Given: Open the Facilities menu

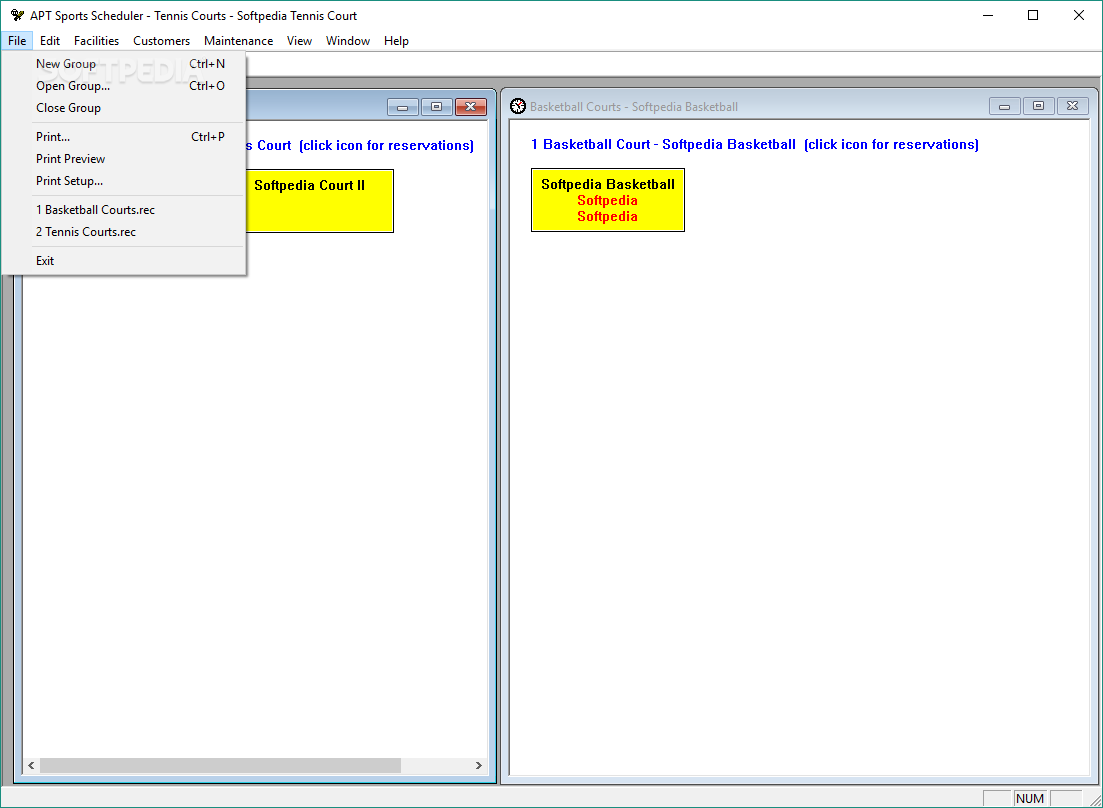Looking at the screenshot, I should pyautogui.click(x=96, y=41).
